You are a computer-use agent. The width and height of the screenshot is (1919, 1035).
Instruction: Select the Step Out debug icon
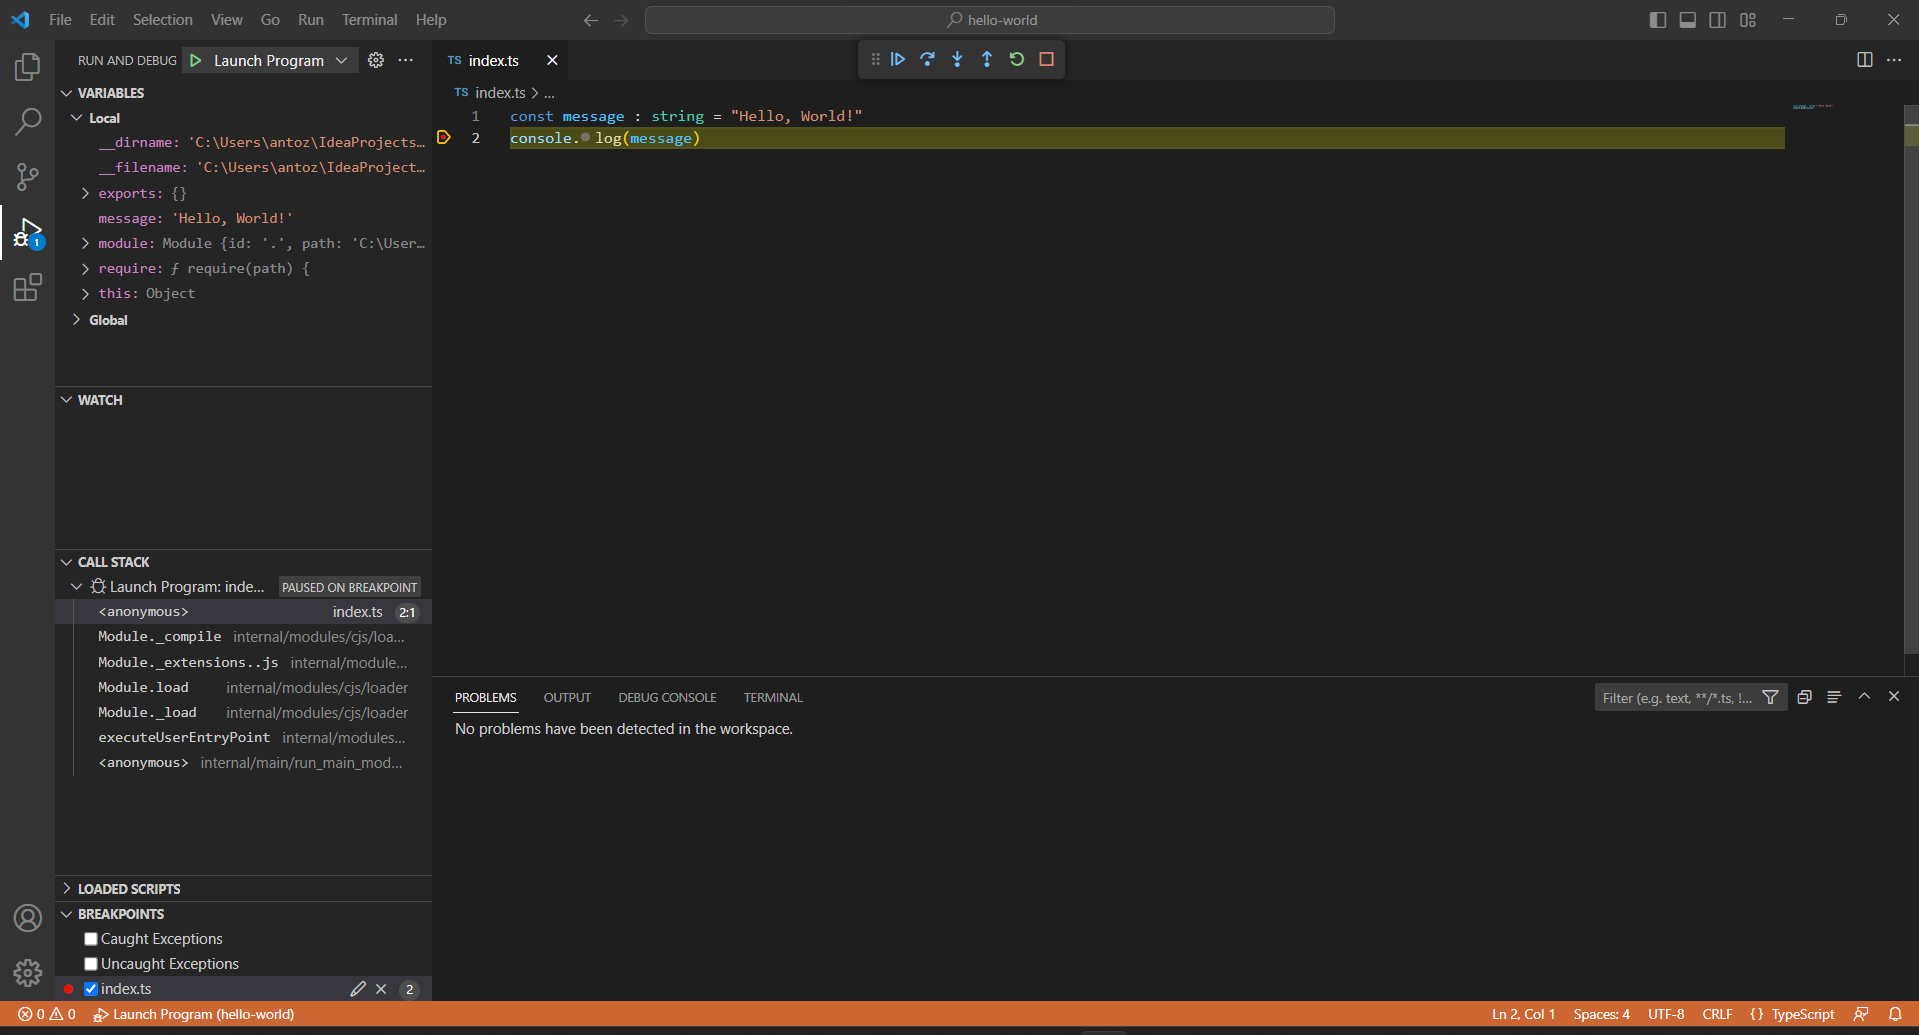pos(987,59)
